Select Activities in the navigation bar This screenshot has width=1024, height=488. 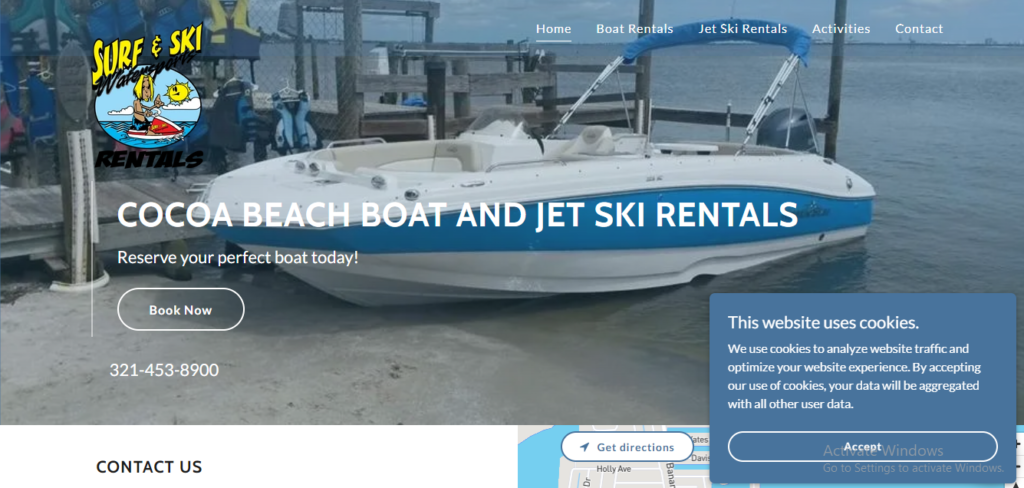(840, 29)
